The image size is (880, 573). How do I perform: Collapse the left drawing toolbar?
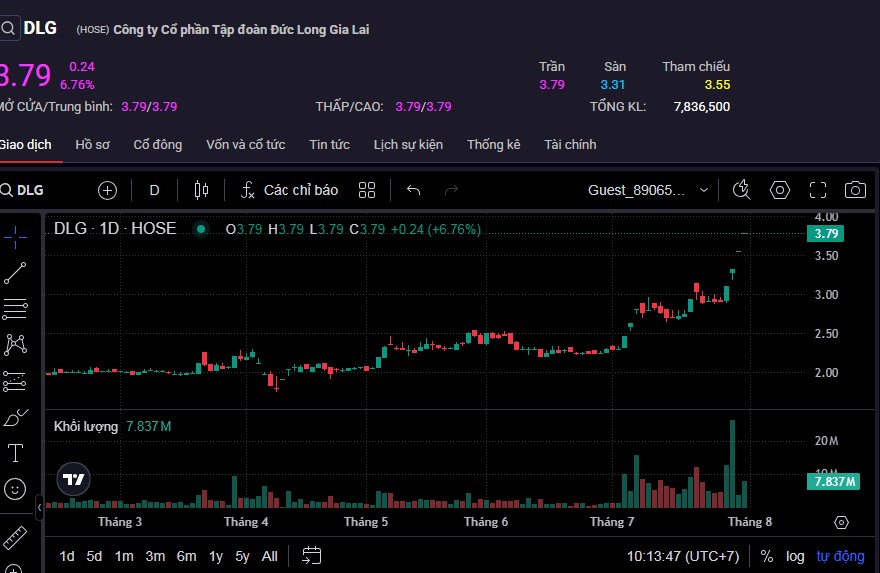pyautogui.click(x=40, y=508)
